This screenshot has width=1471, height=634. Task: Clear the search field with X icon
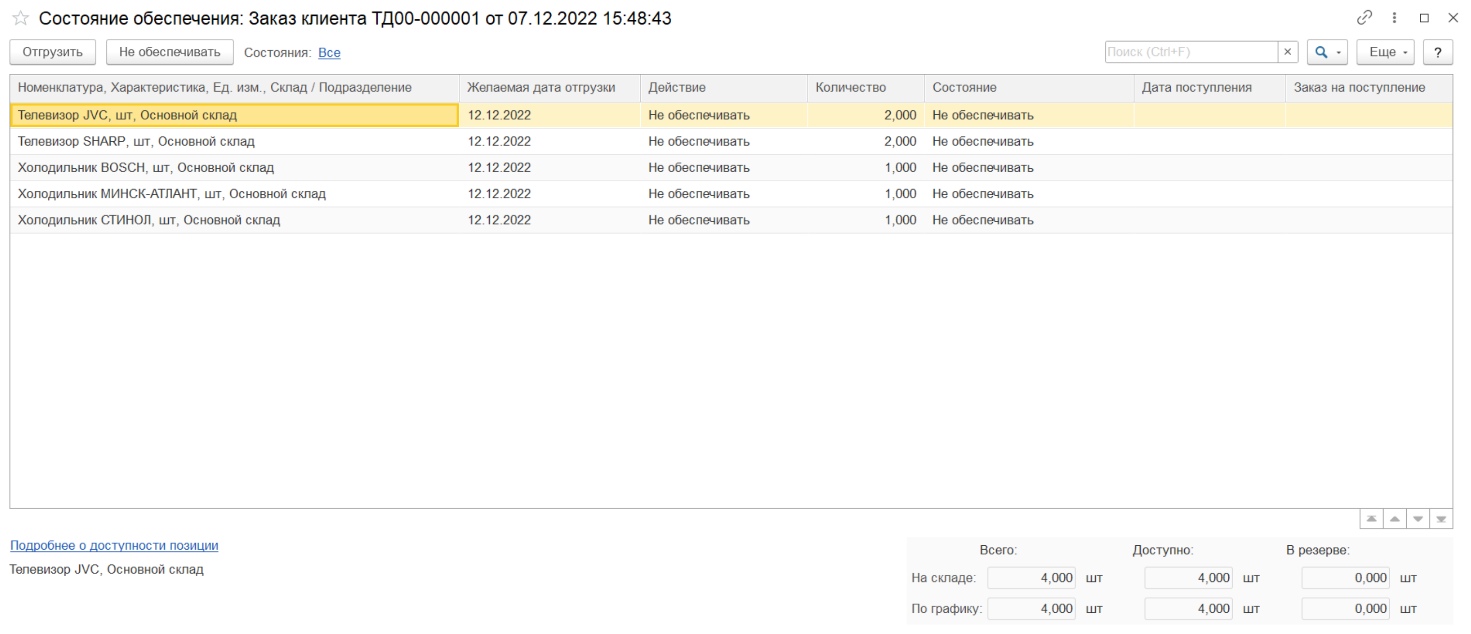[x=1288, y=52]
